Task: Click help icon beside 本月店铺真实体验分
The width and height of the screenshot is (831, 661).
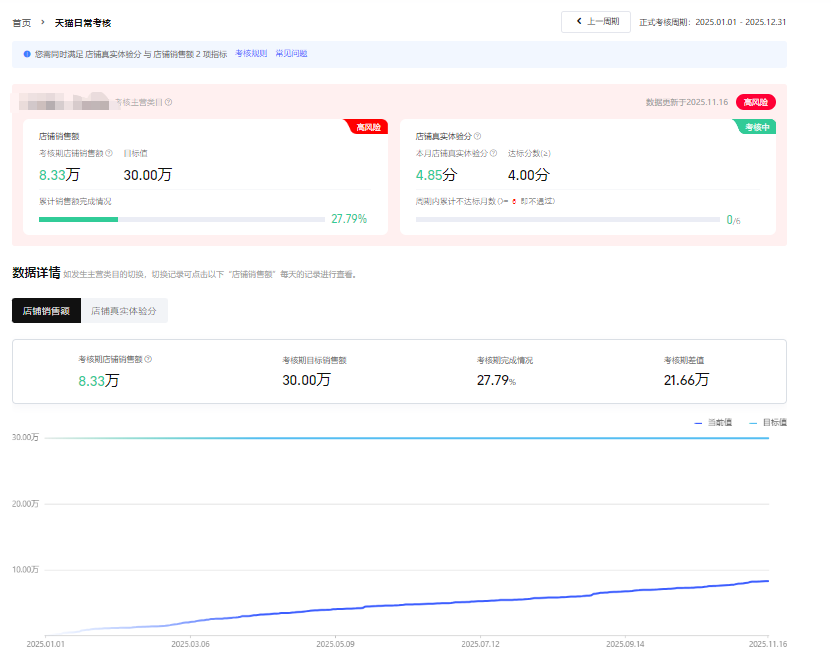Action: pyautogui.click(x=493, y=153)
